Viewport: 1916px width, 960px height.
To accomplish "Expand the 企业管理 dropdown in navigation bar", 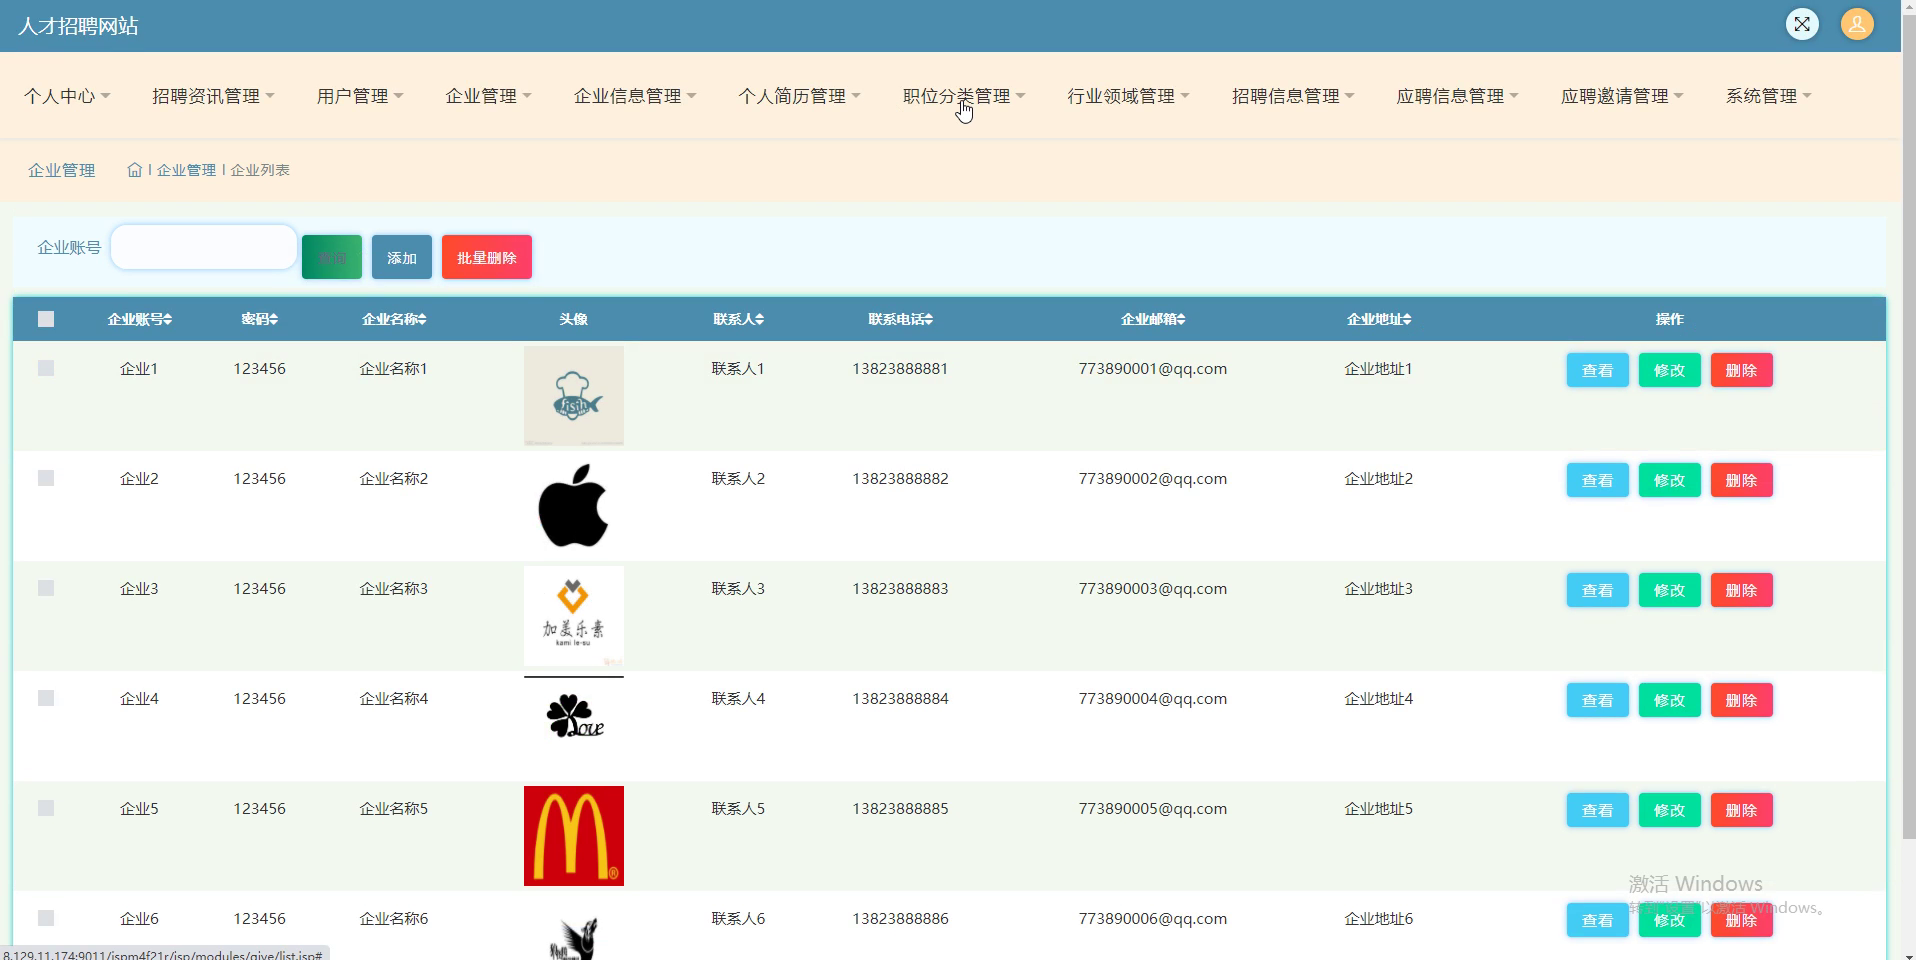I will pyautogui.click(x=488, y=96).
